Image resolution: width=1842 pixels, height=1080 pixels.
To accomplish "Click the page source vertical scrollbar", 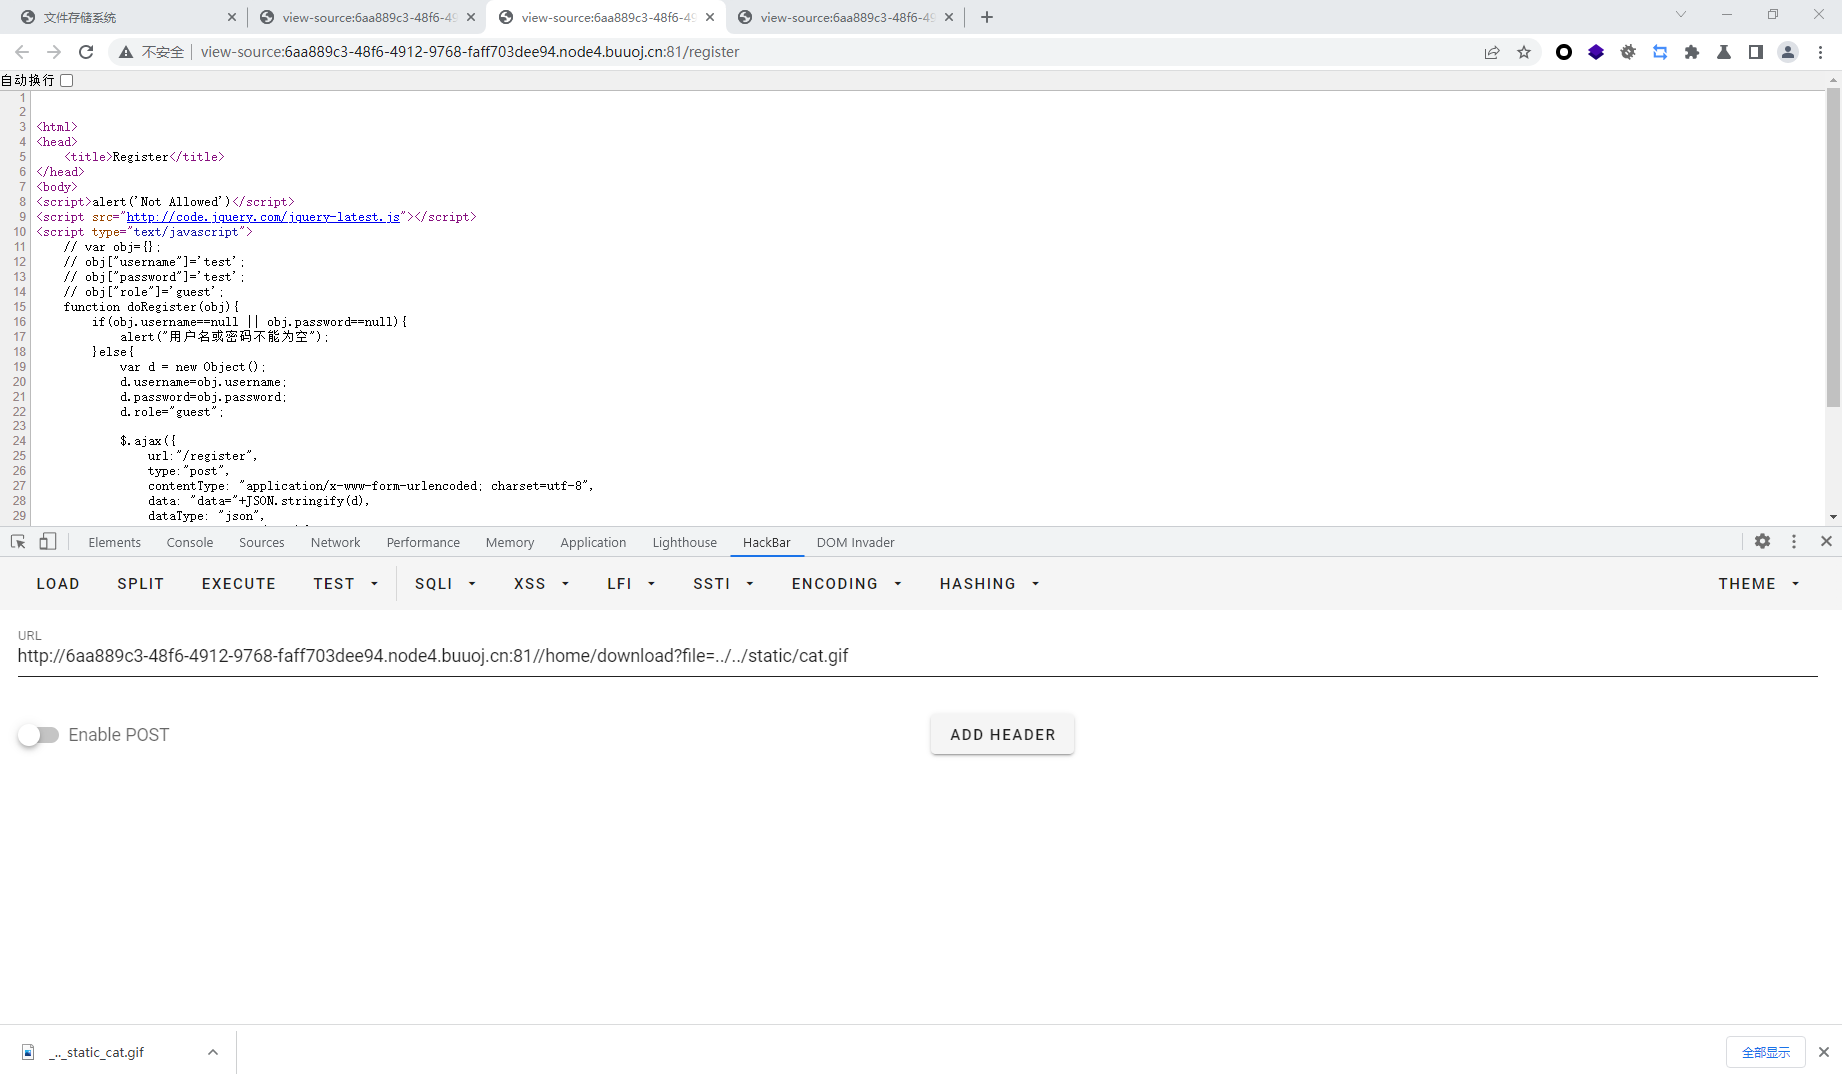I will tap(1833, 247).
